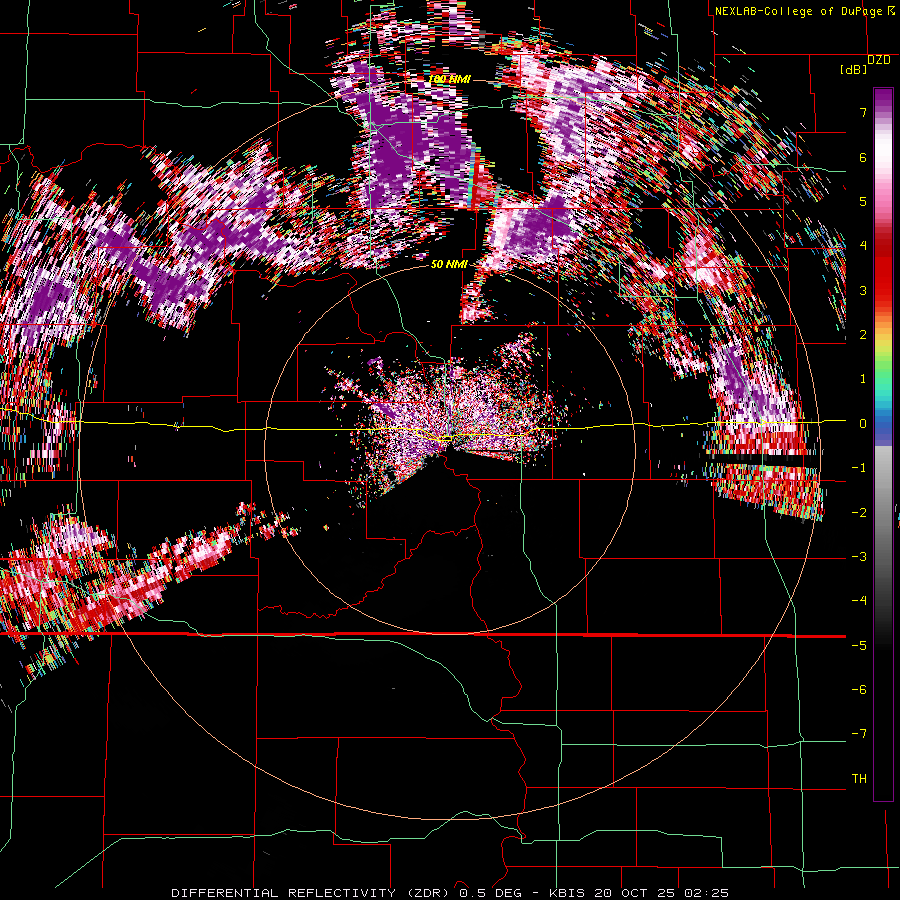900x900 pixels.
Task: Click the 6 value on the color scale
Action: (x=863, y=157)
